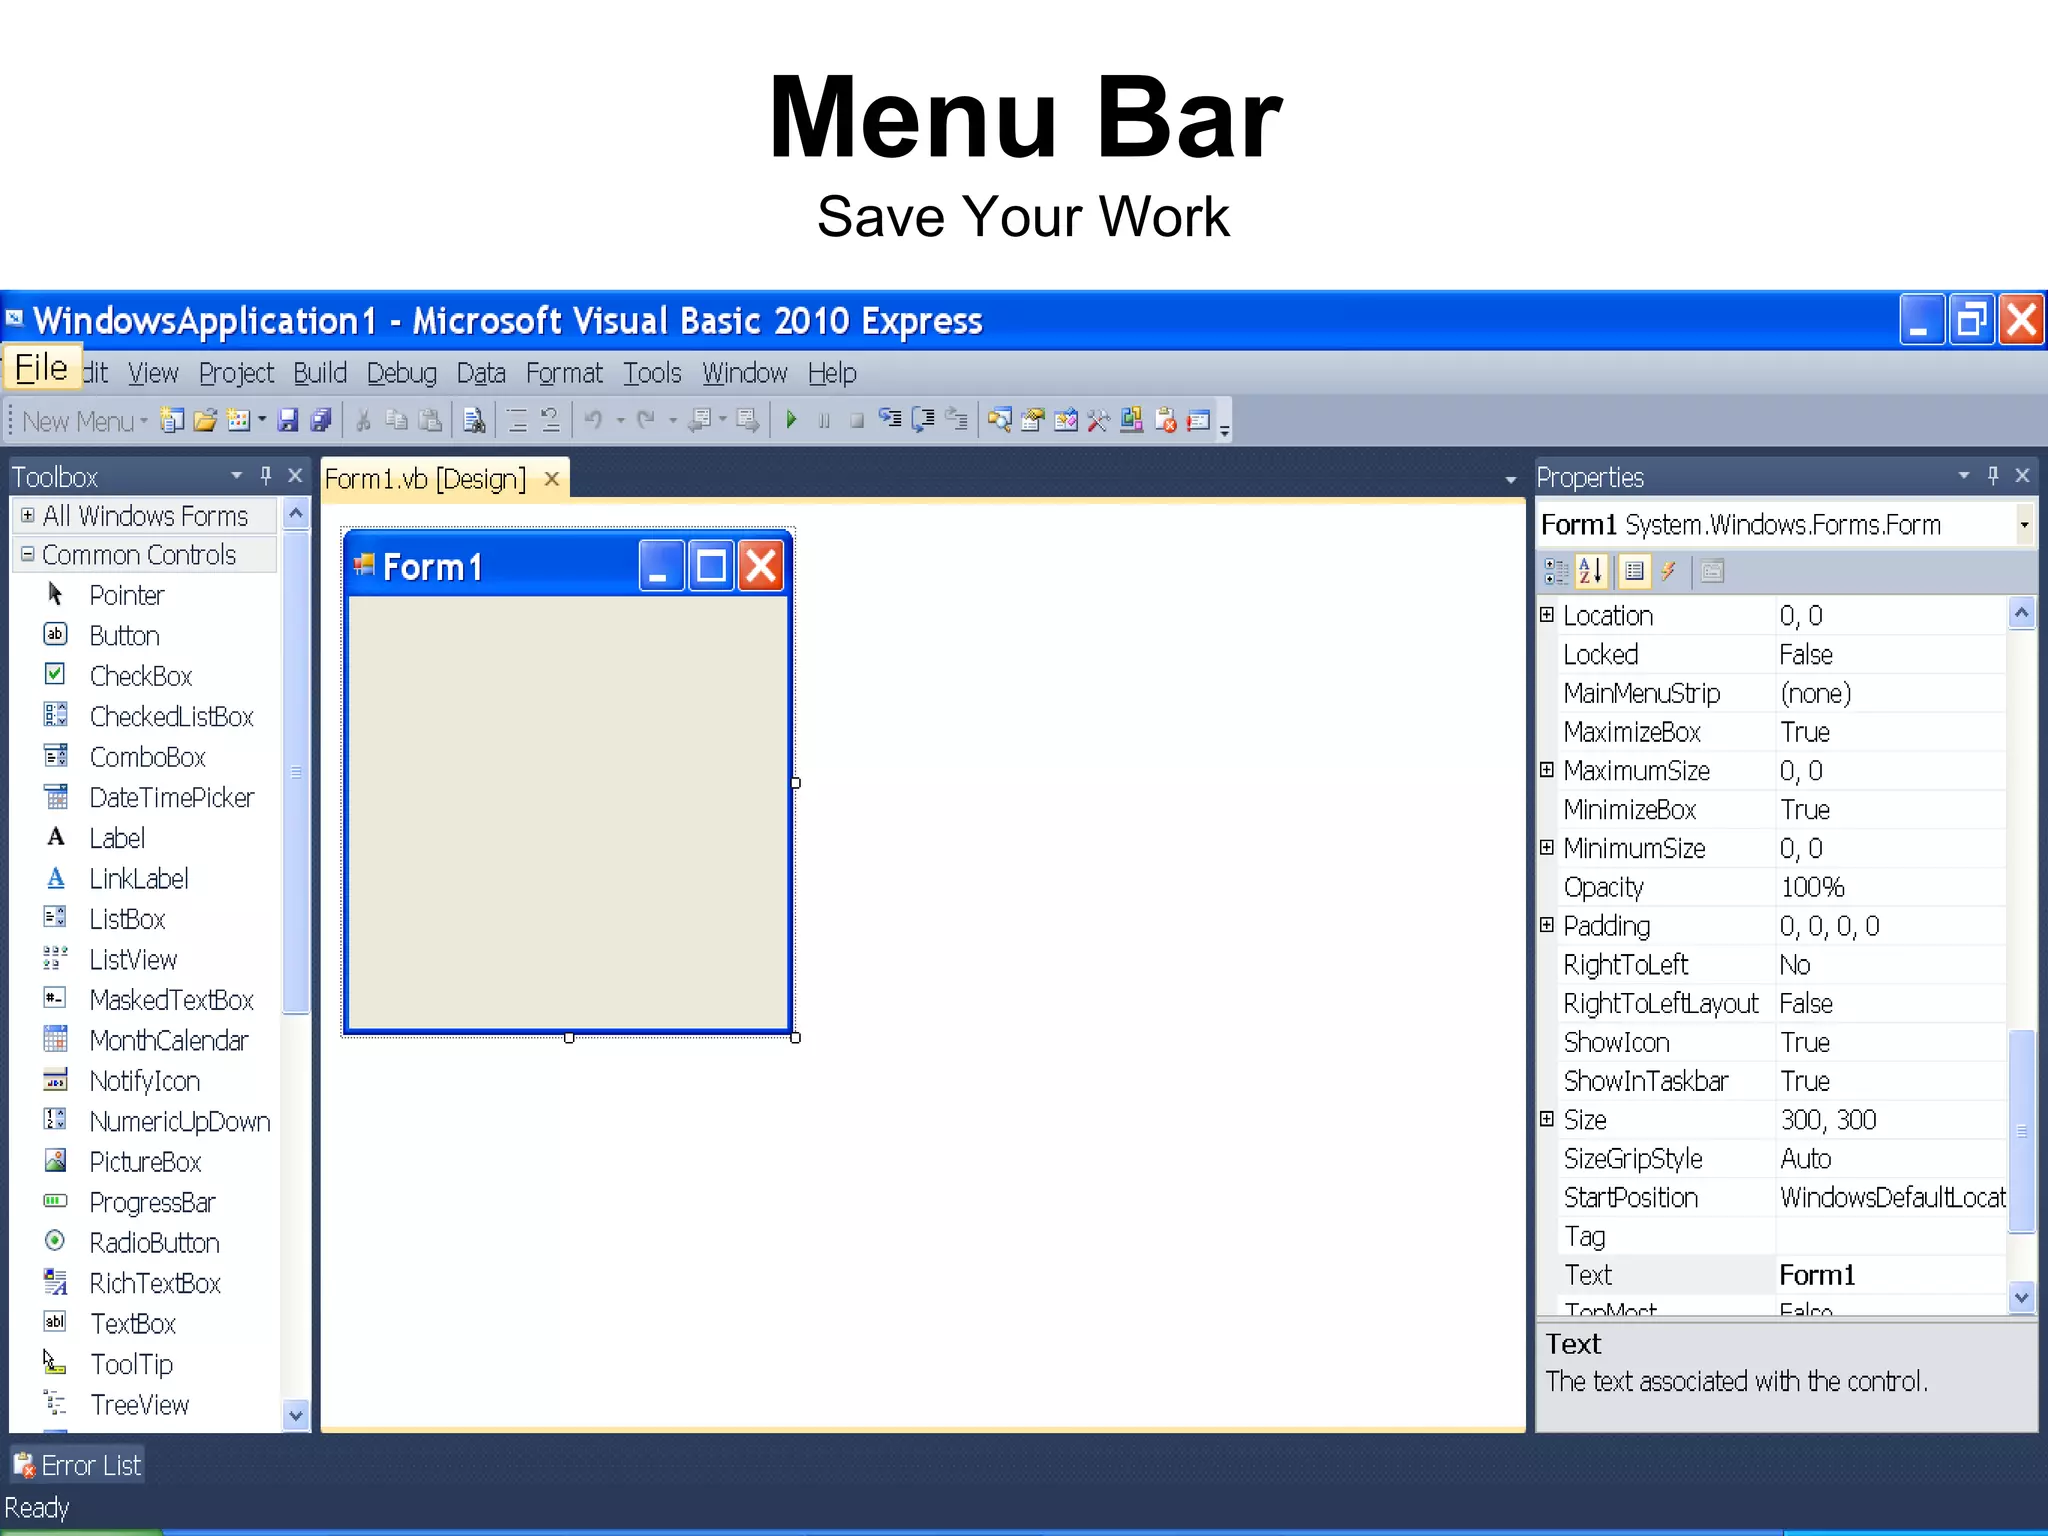Select the Button control in Toolbox
The height and width of the screenshot is (1536, 2048).
pos(124,636)
